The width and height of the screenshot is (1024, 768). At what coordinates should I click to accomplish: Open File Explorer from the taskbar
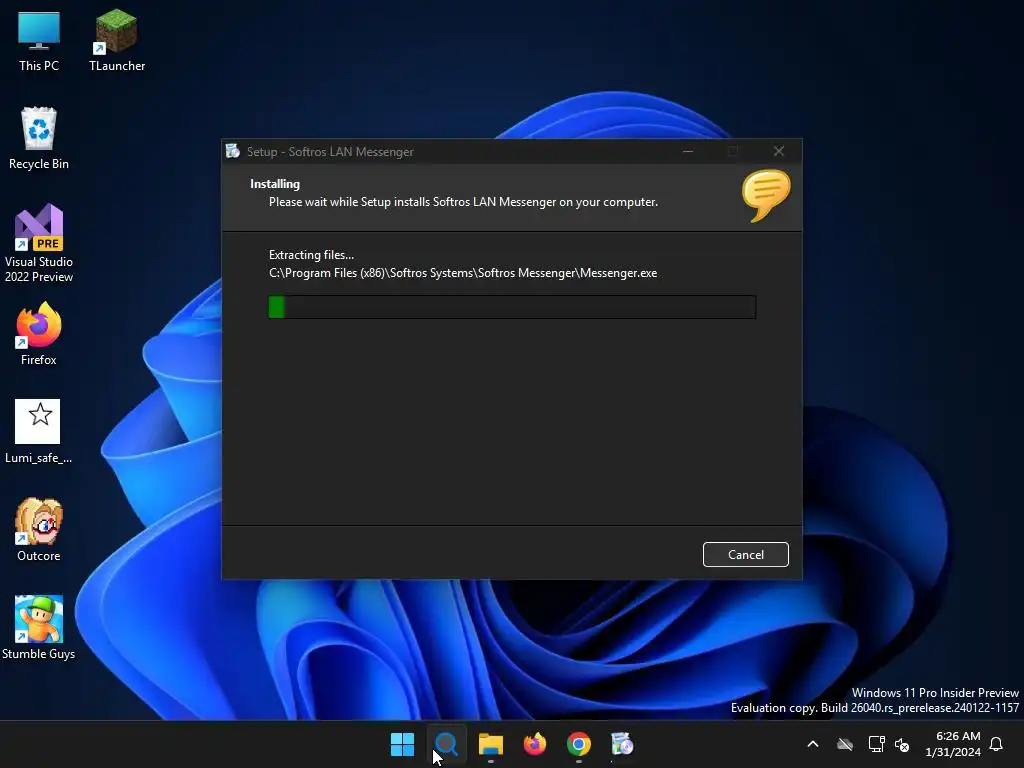click(x=490, y=744)
